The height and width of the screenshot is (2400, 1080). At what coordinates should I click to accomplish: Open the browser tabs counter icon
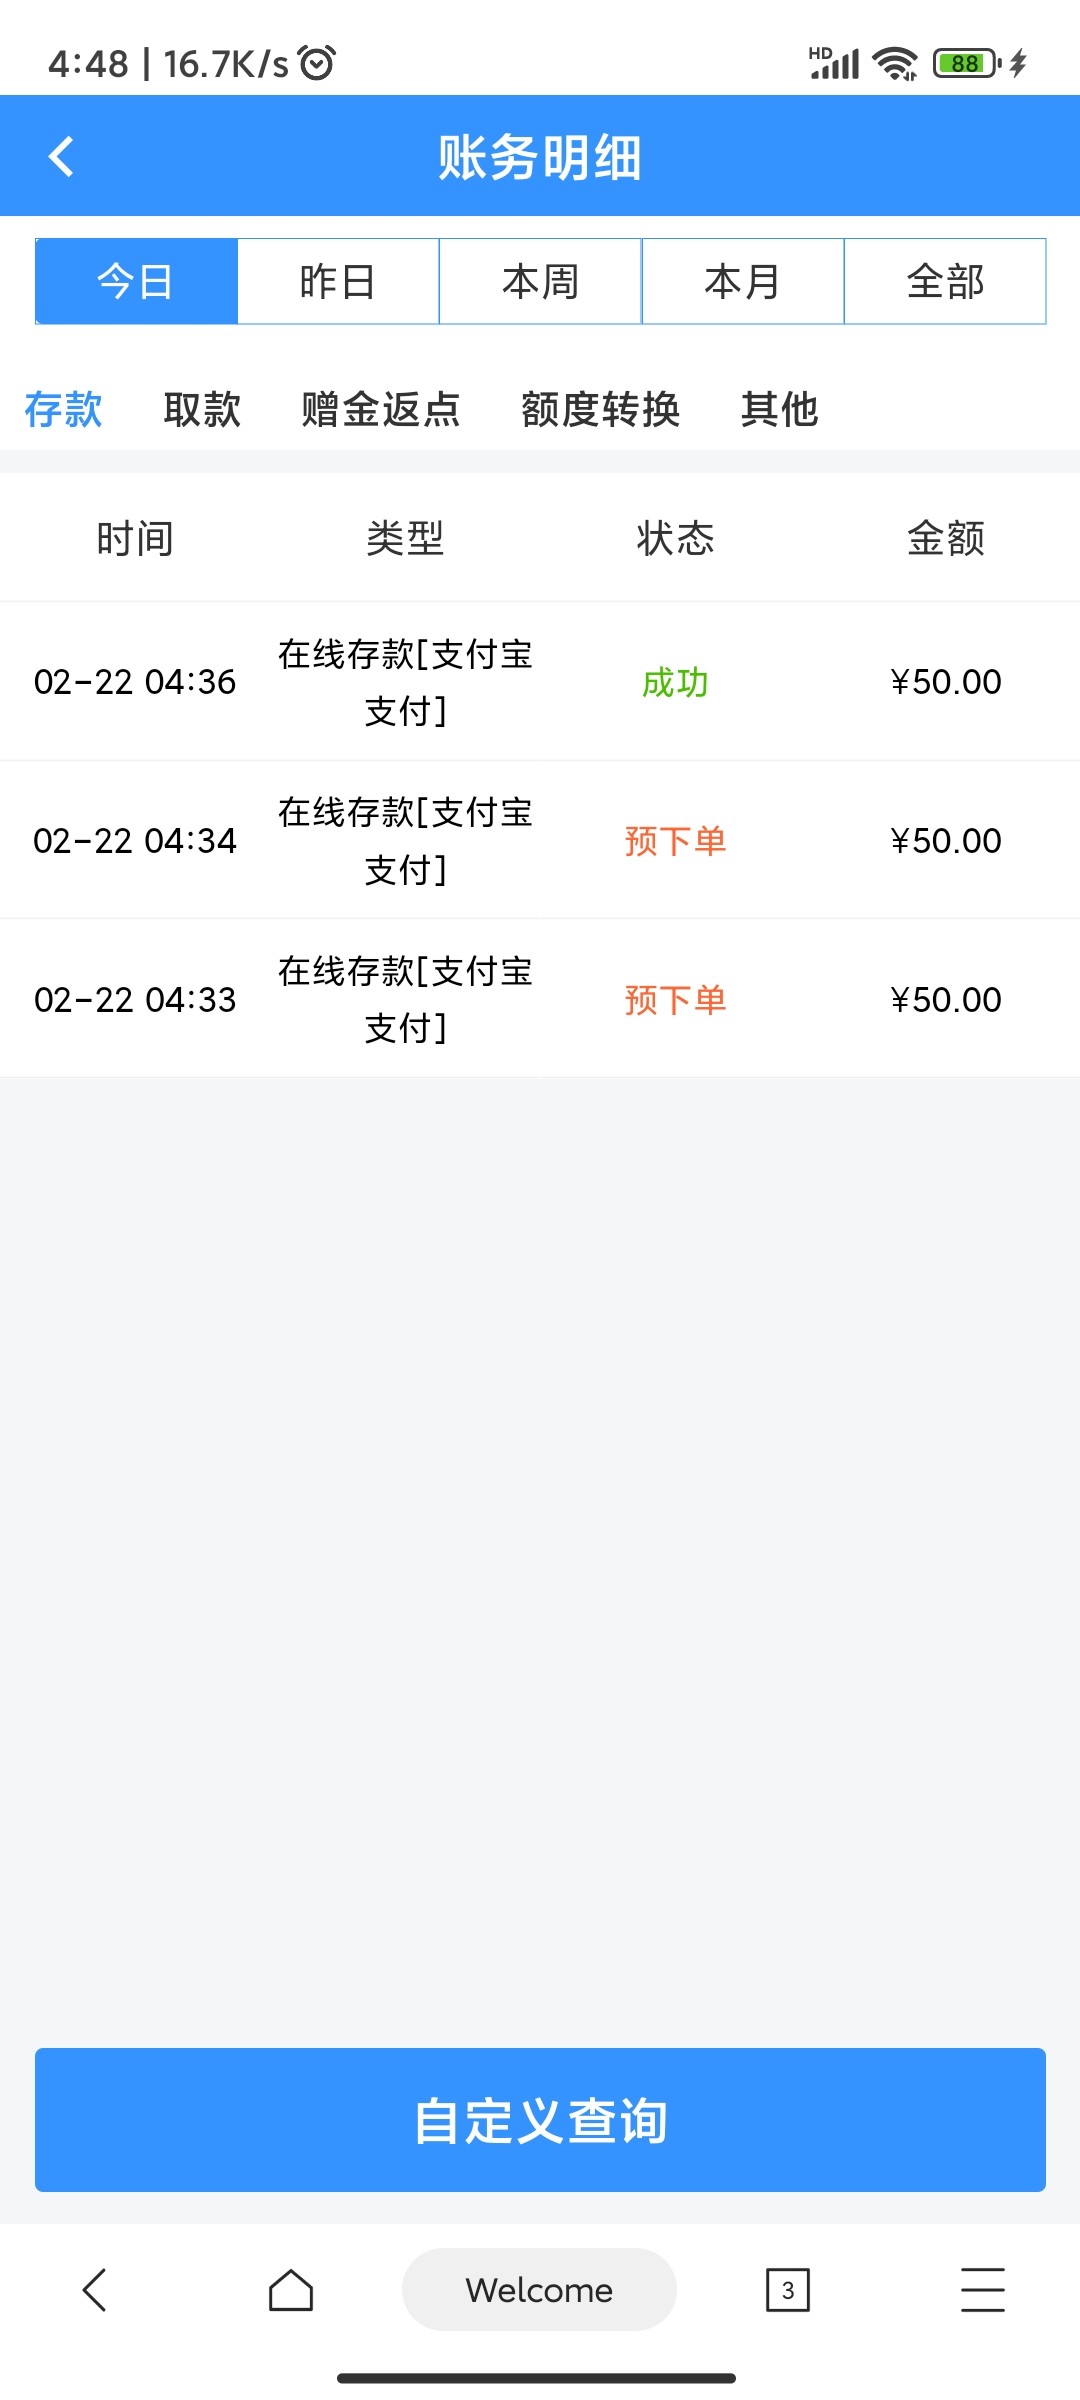788,2290
